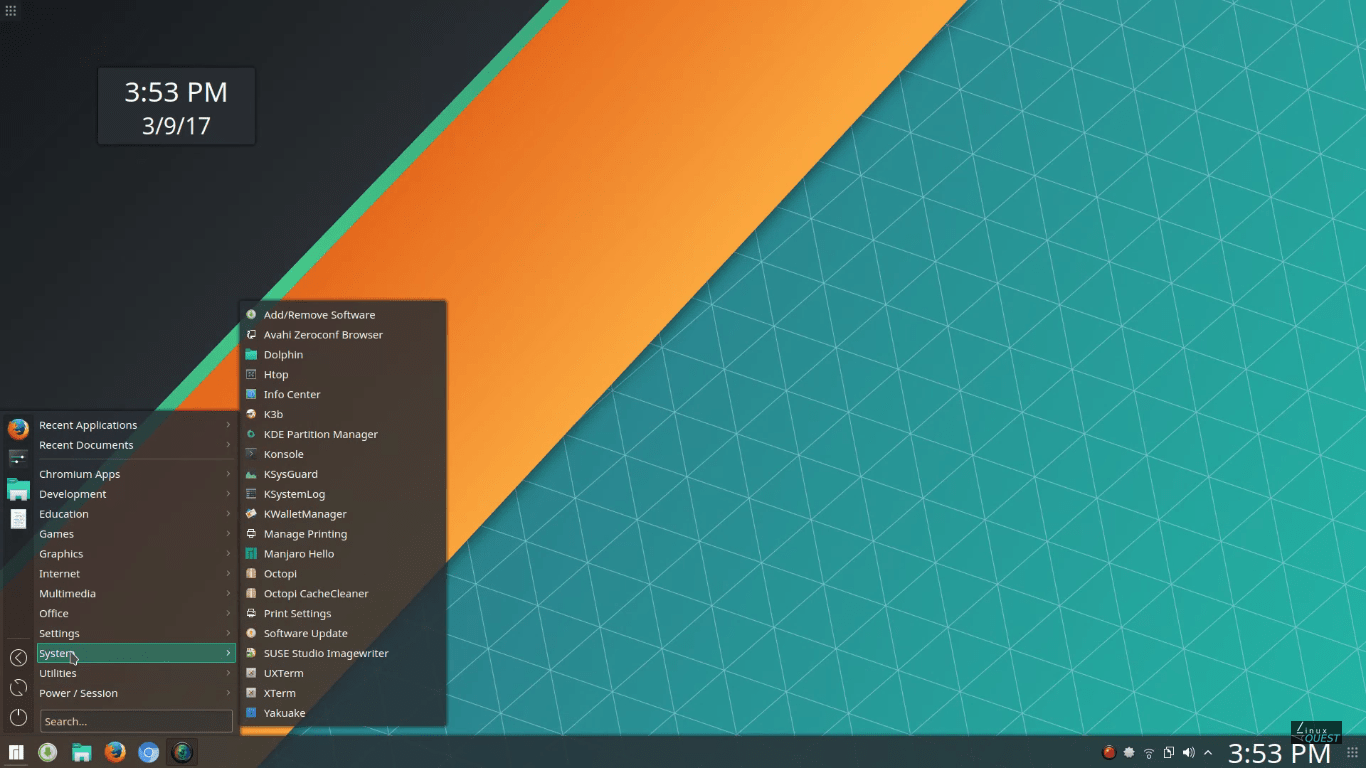Open the Office category
Screen dimensions: 1366x768
click(135, 614)
